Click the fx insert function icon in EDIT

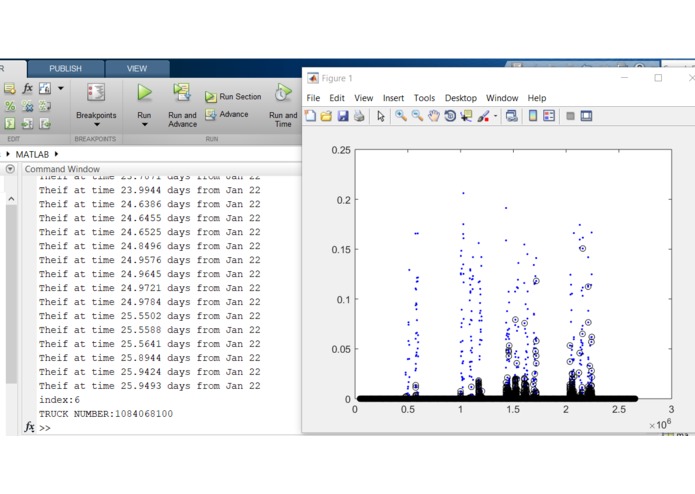[27, 88]
